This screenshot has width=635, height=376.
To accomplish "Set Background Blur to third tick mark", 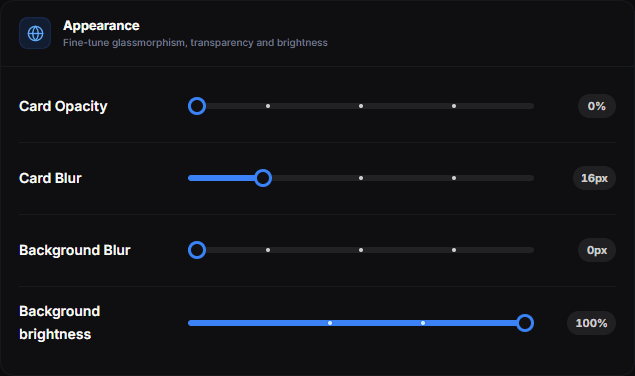I will 454,250.
